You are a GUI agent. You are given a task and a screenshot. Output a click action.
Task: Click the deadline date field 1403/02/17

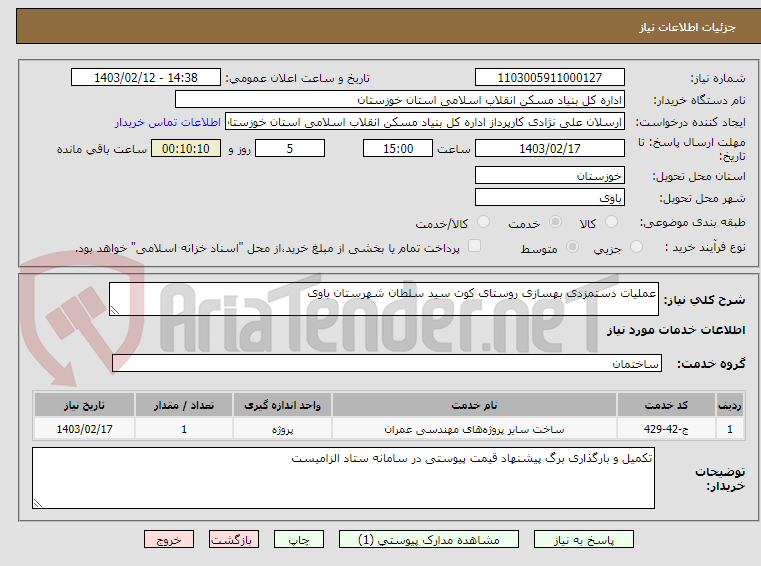point(549,149)
